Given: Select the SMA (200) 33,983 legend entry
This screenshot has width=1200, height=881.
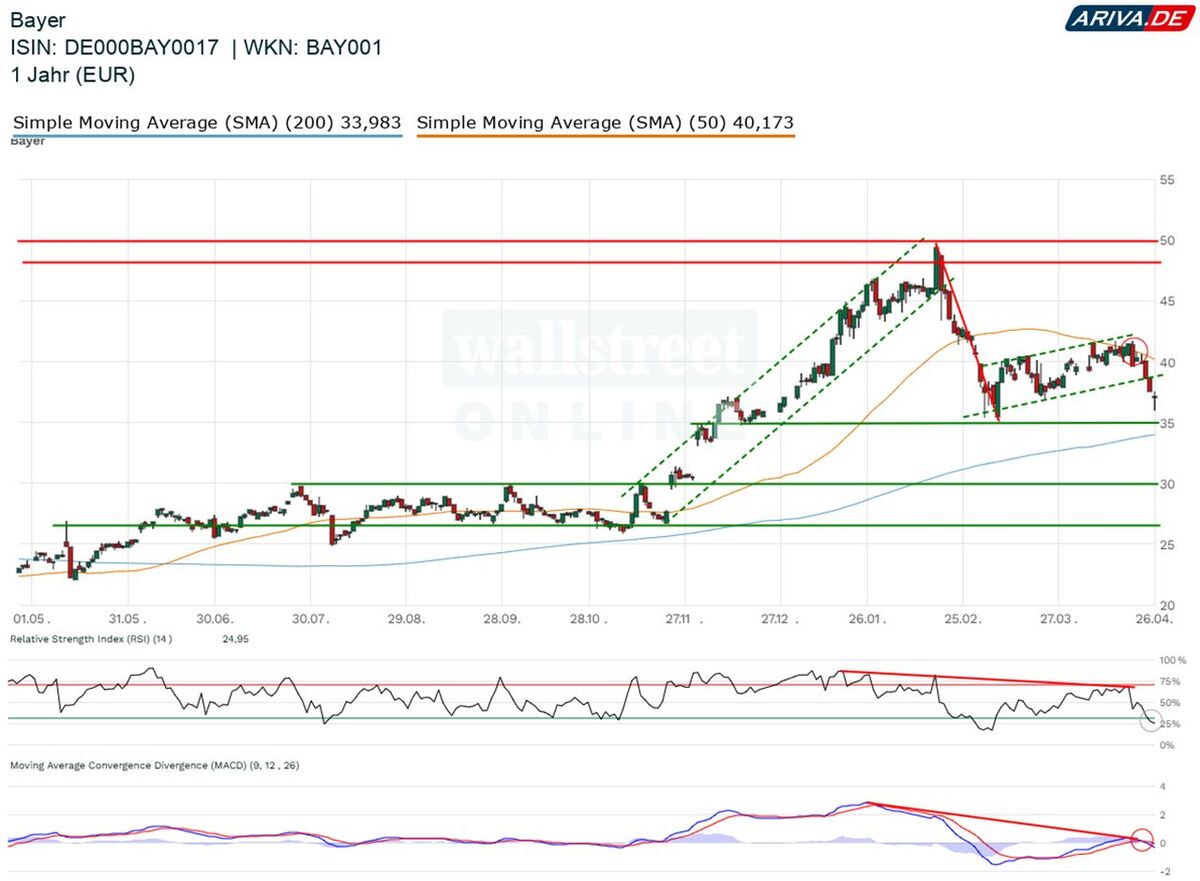Looking at the screenshot, I should (x=207, y=123).
